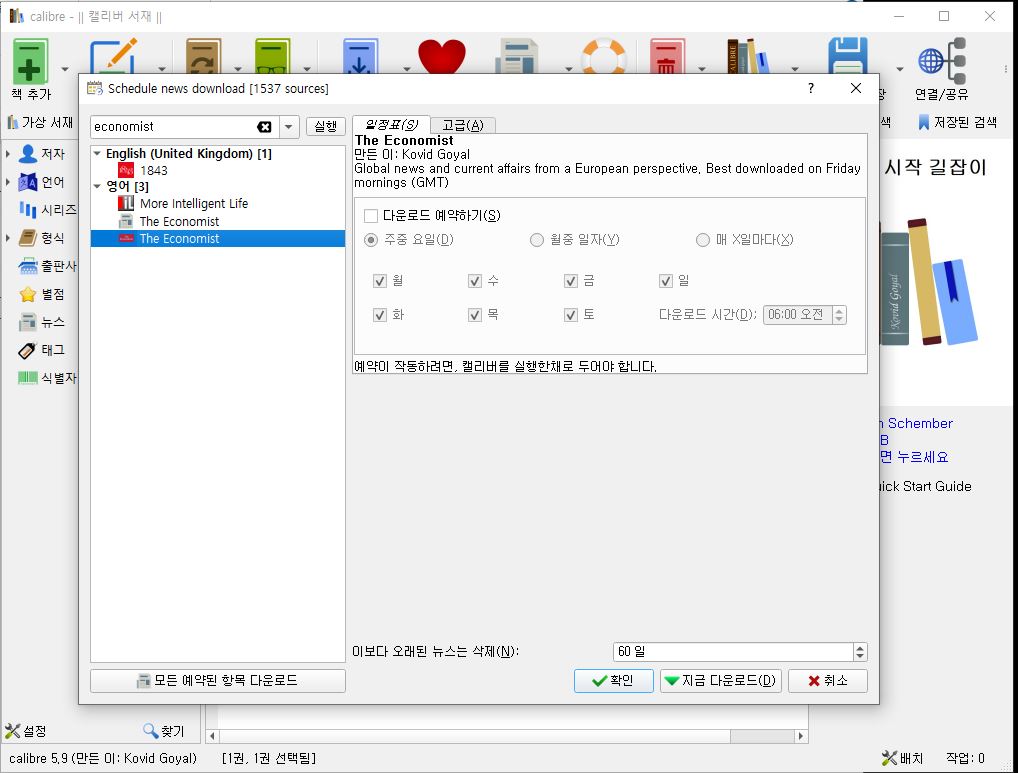
Task: Click the Fetch news newspaper icon
Action: coord(517,56)
